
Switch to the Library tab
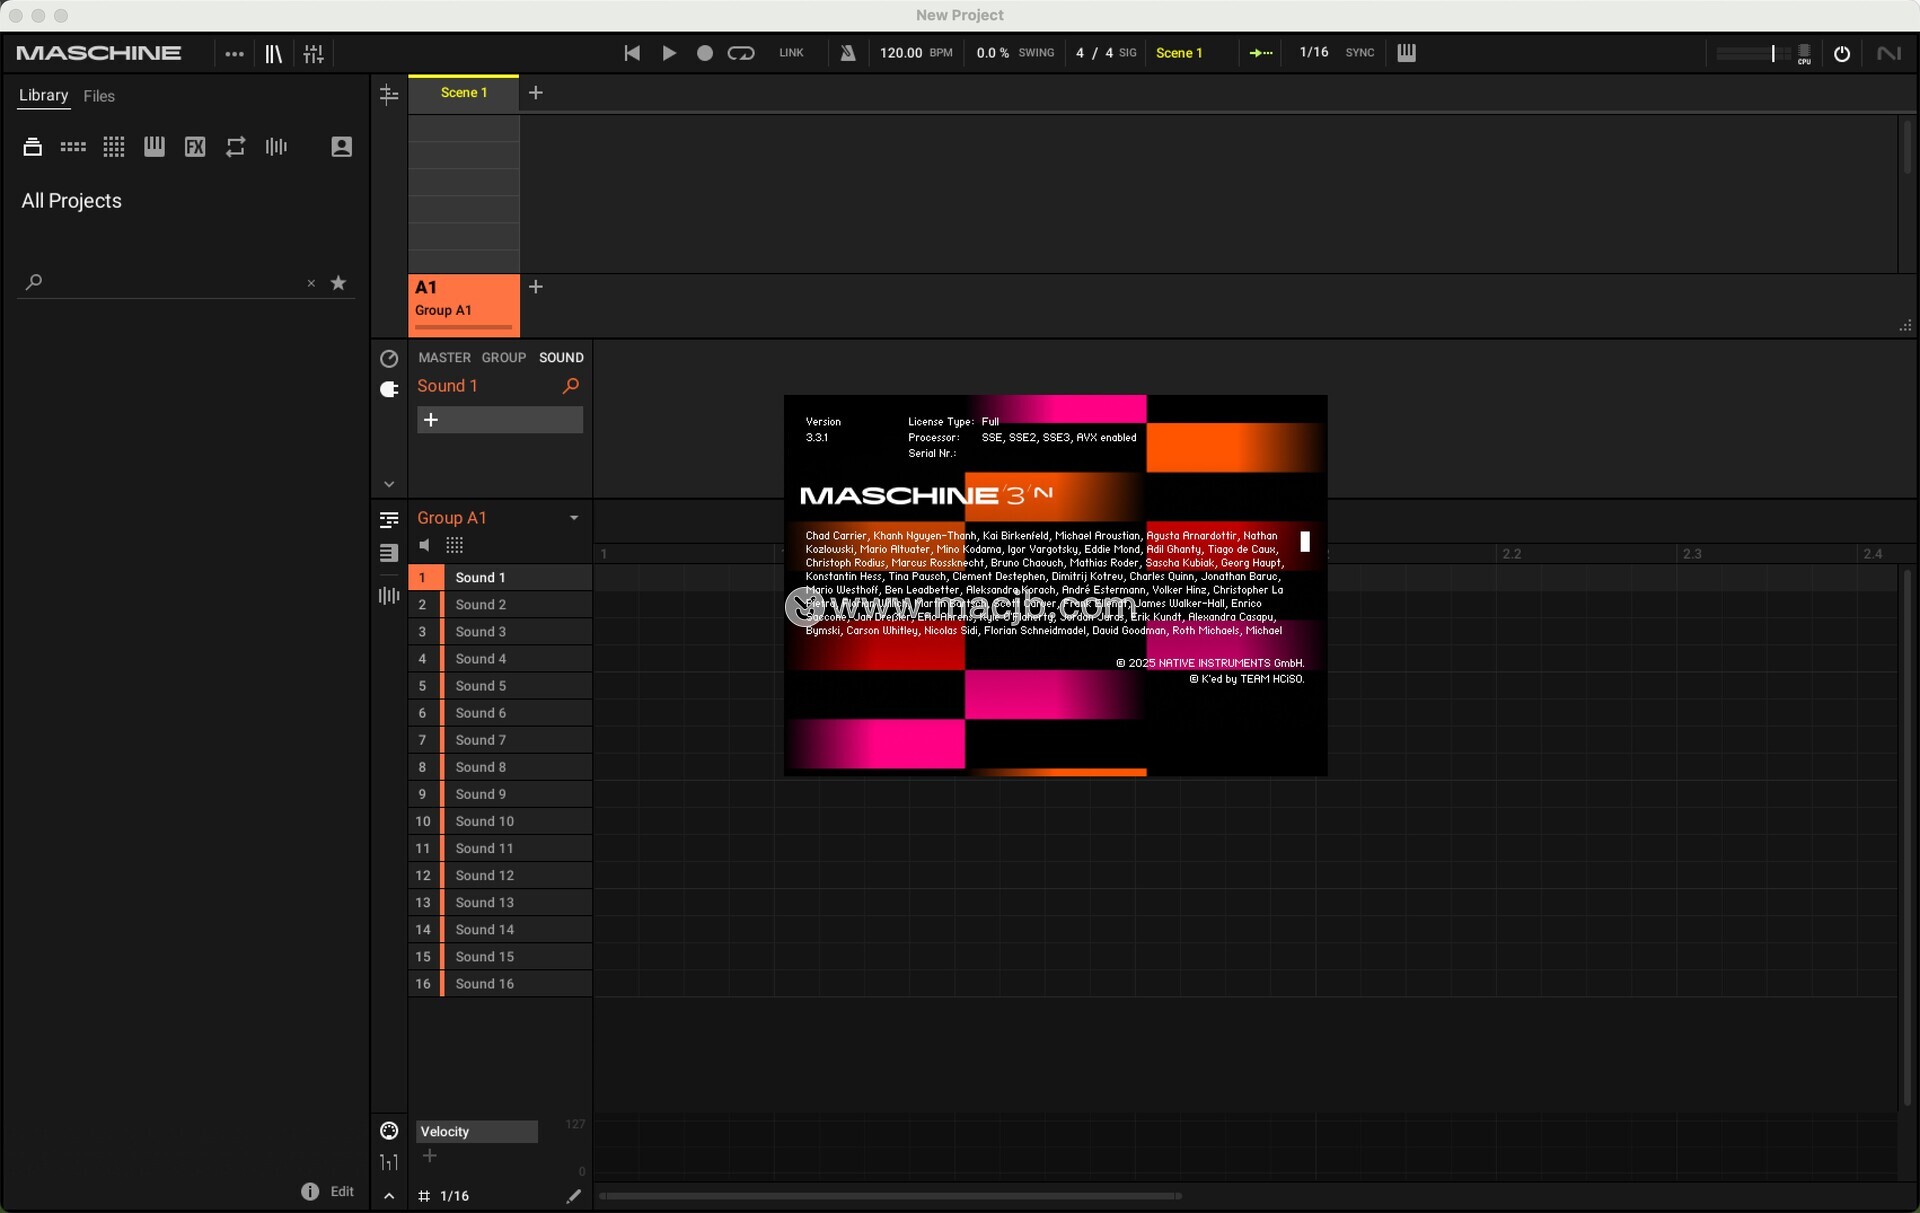click(43, 95)
